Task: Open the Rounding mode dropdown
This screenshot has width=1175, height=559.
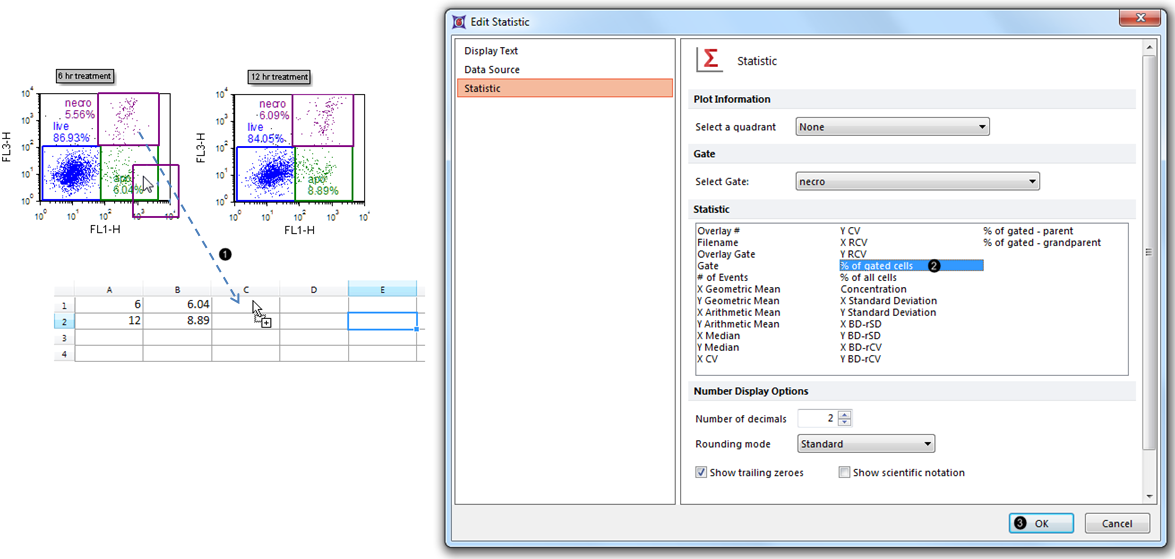Action: 866,444
